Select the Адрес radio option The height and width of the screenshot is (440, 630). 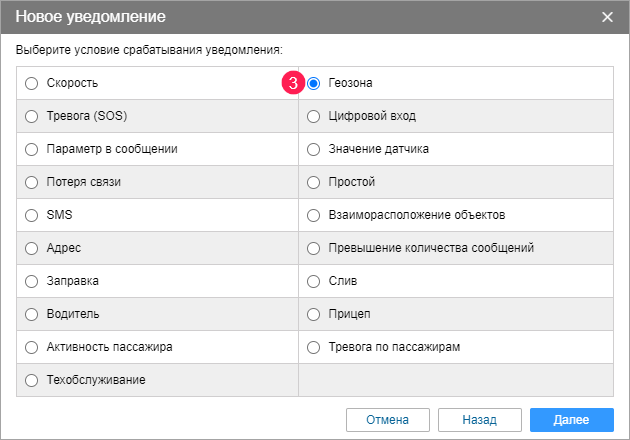[x=32, y=248]
